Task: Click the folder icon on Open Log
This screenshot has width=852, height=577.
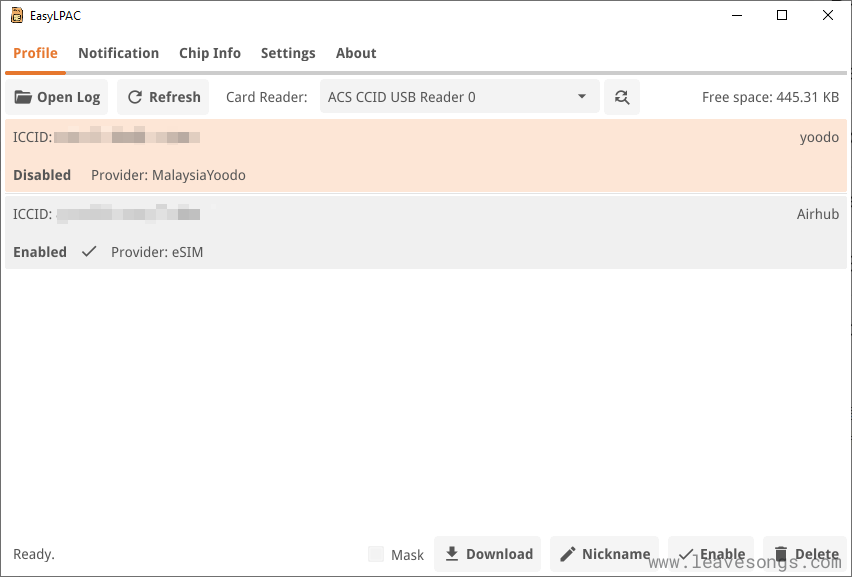Action: point(23,97)
